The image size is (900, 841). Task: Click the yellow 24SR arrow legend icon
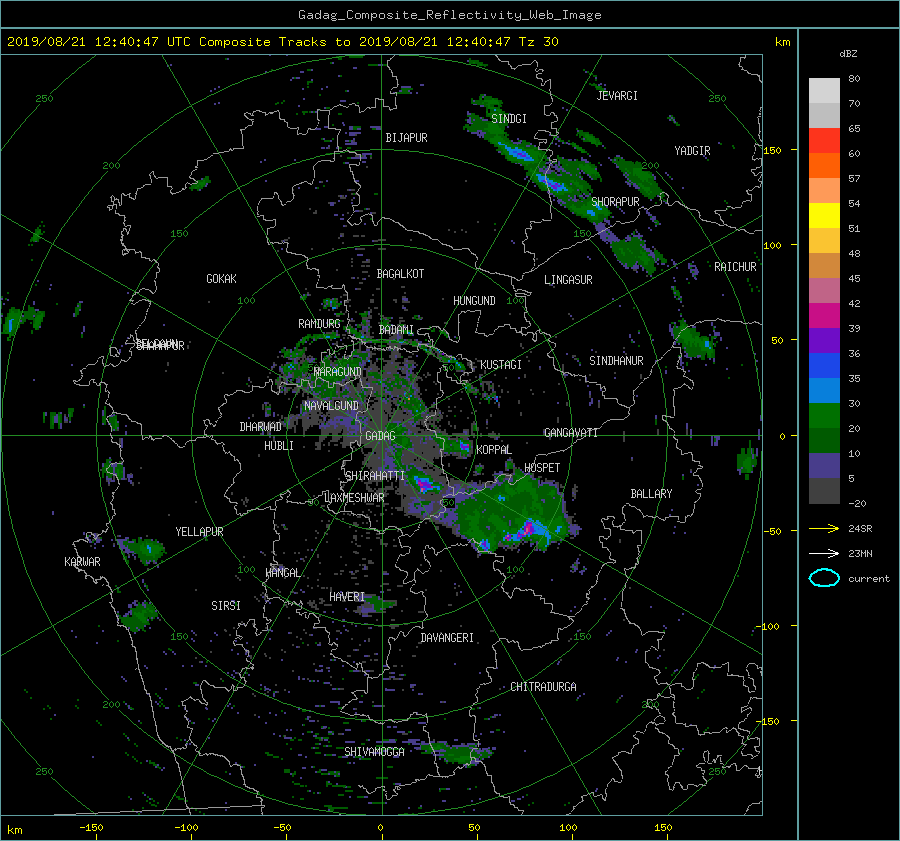pos(824,528)
